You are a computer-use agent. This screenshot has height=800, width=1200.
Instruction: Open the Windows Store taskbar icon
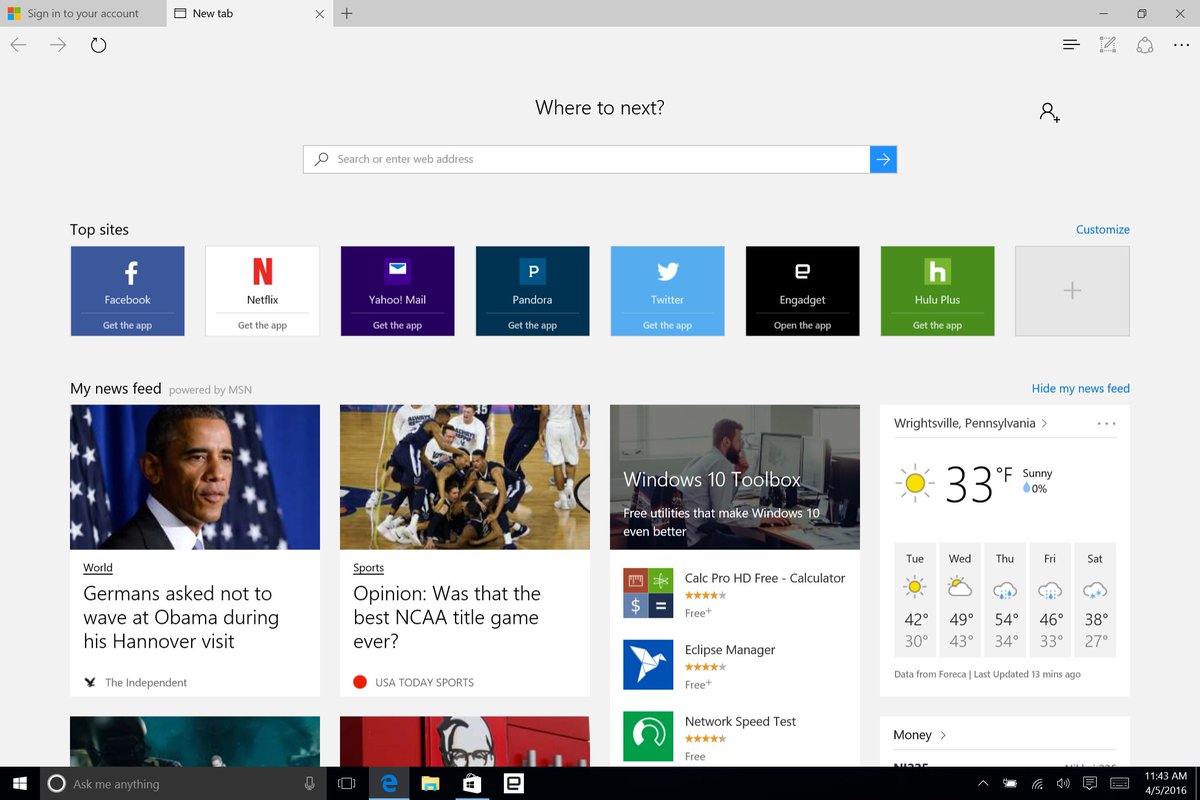pos(472,783)
